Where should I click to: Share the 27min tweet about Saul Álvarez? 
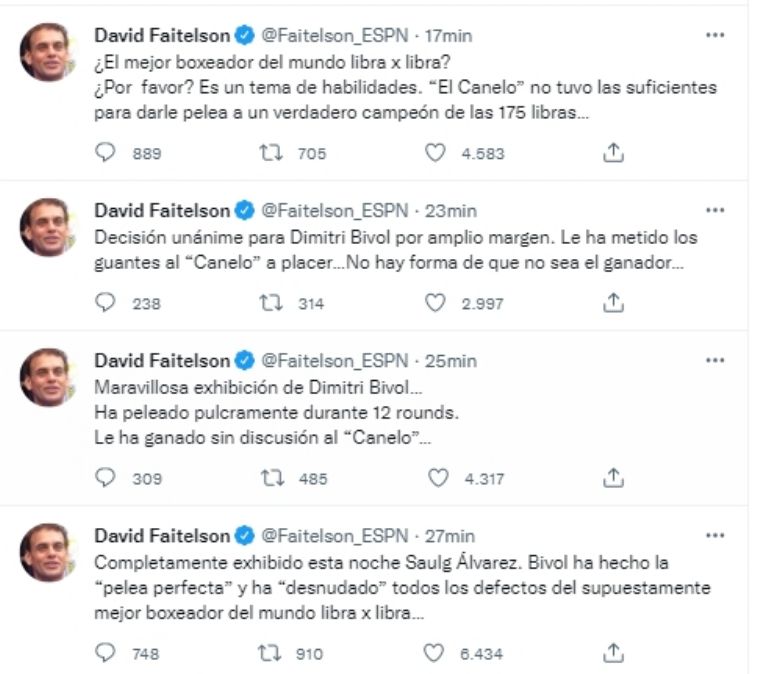tap(615, 653)
